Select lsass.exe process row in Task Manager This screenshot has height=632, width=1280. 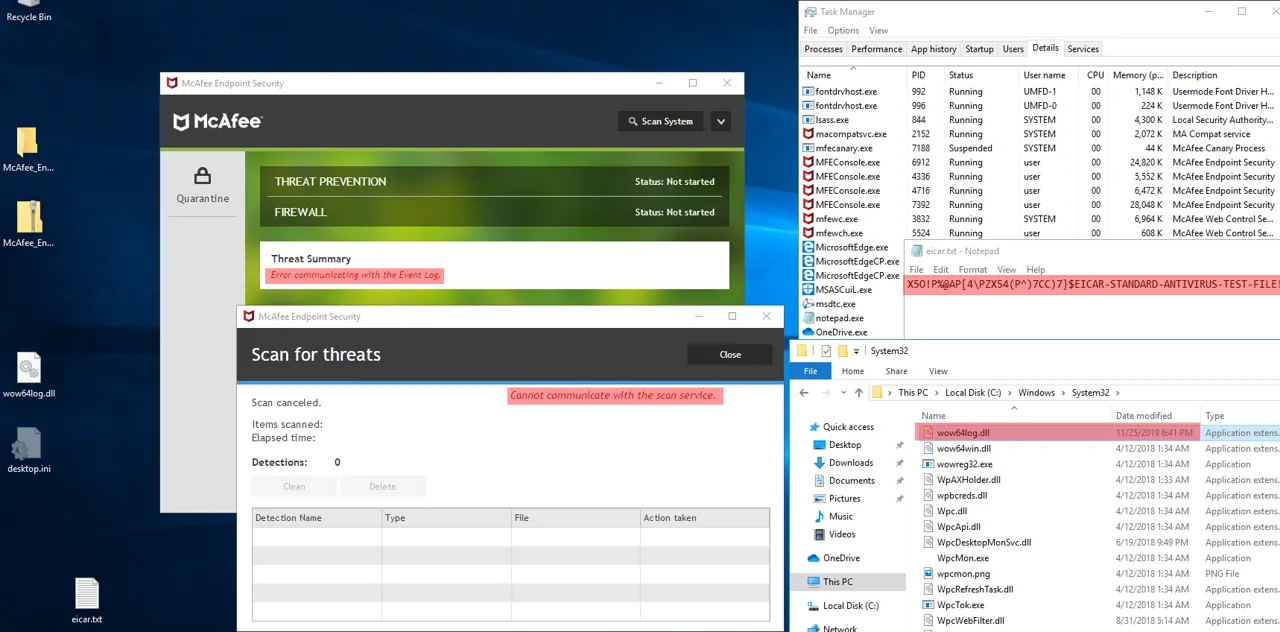coord(1040,120)
